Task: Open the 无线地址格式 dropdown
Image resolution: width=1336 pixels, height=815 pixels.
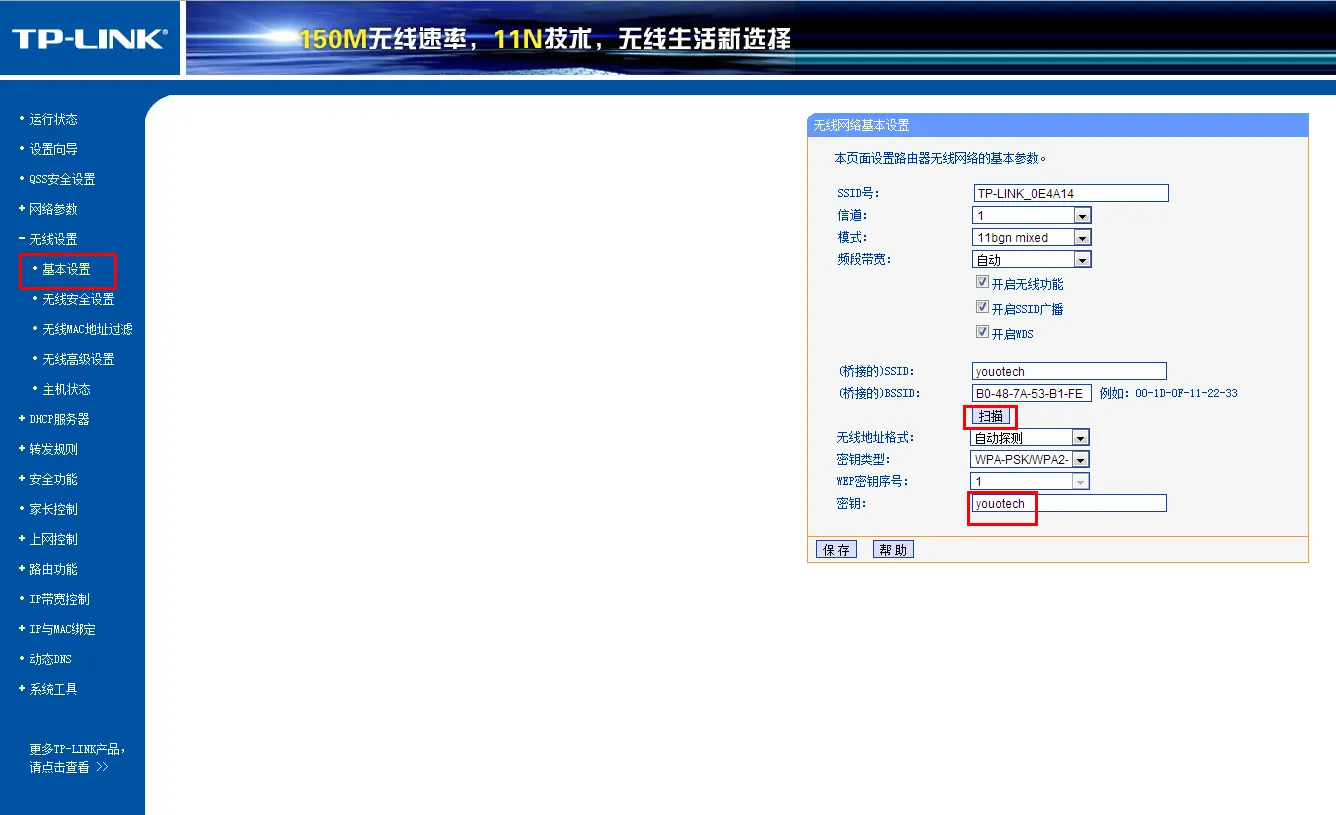Action: coord(1031,437)
